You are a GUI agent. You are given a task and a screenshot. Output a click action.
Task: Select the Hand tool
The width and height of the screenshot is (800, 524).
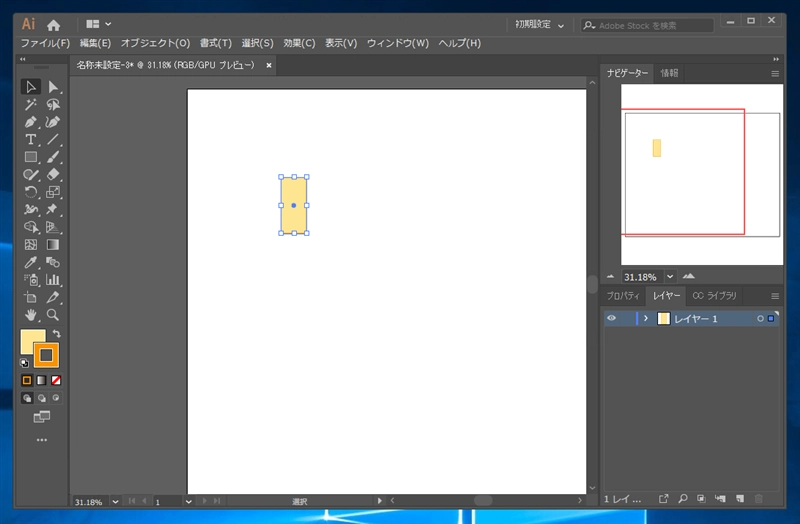tap(31, 315)
